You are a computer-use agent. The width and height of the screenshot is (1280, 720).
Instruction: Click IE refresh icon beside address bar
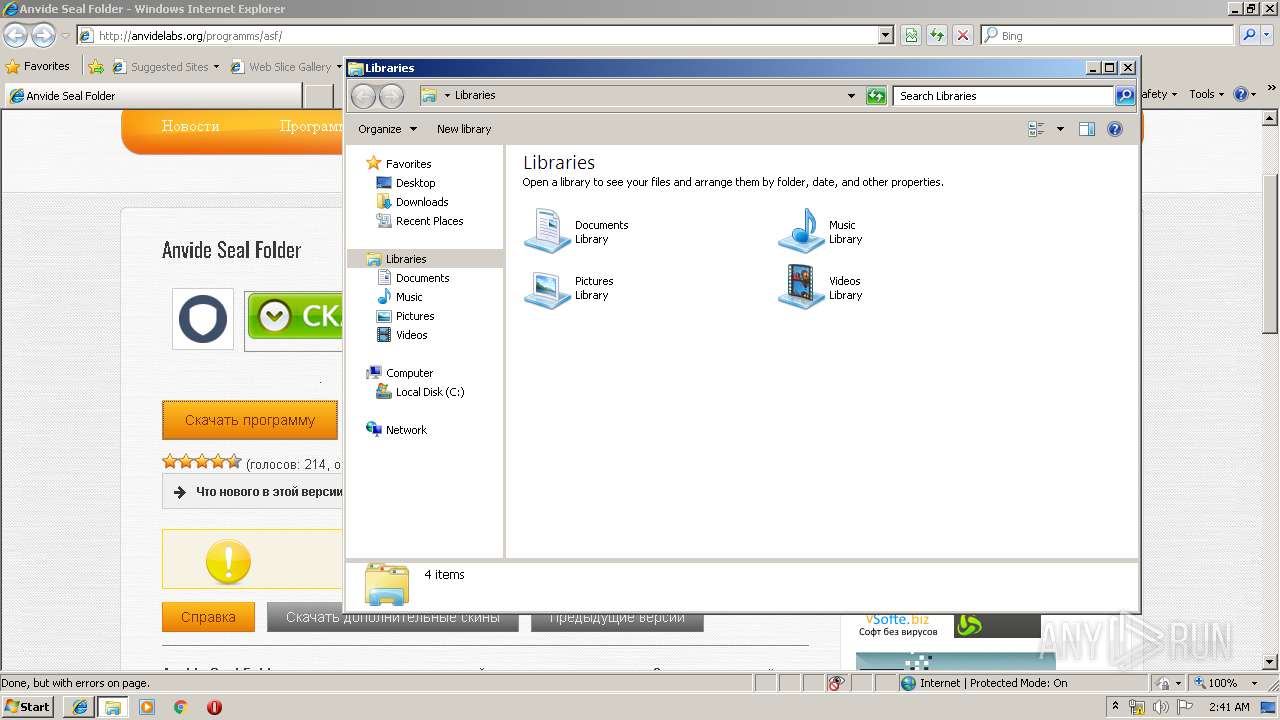click(937, 36)
